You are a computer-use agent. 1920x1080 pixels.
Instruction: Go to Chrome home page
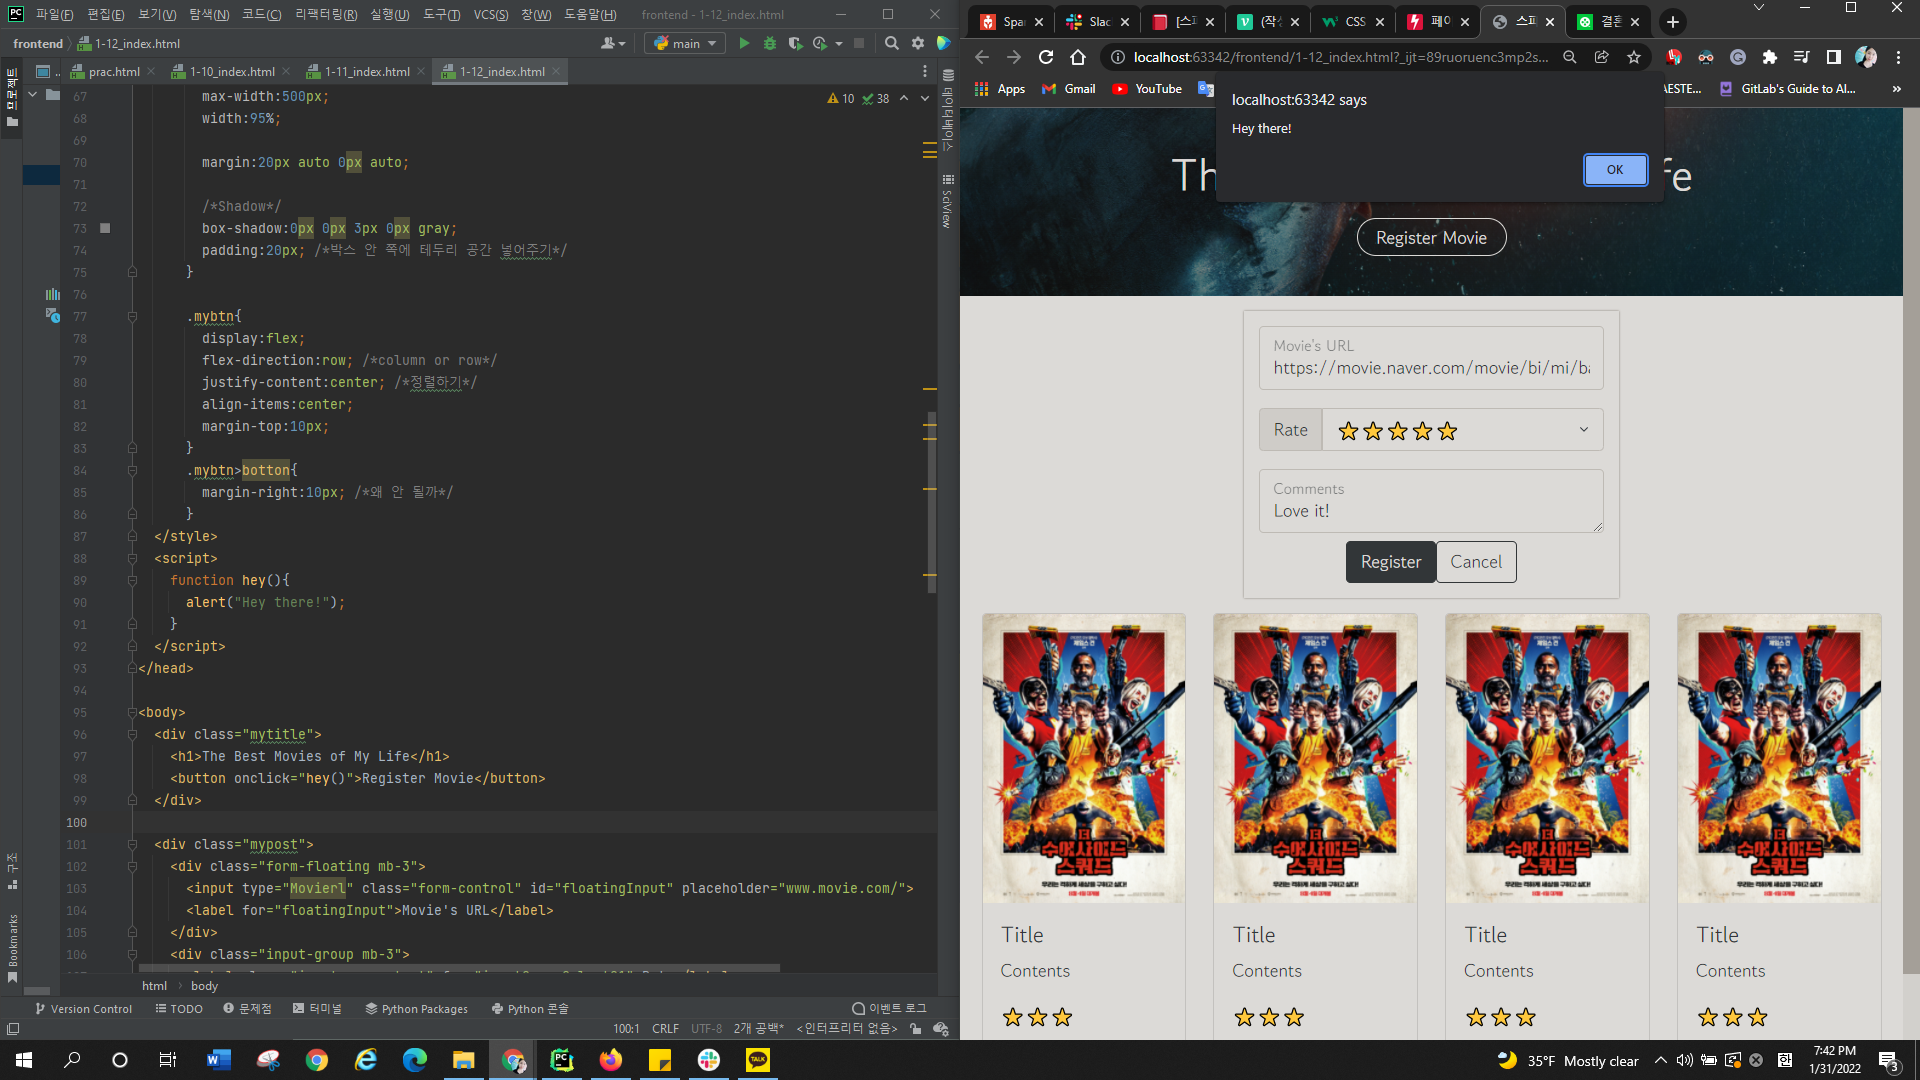point(1078,57)
